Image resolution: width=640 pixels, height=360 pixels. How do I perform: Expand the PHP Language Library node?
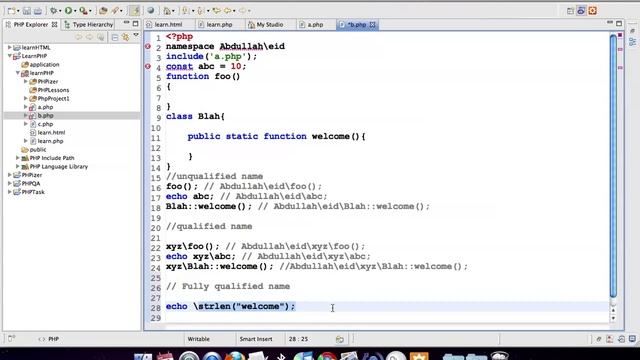18,166
